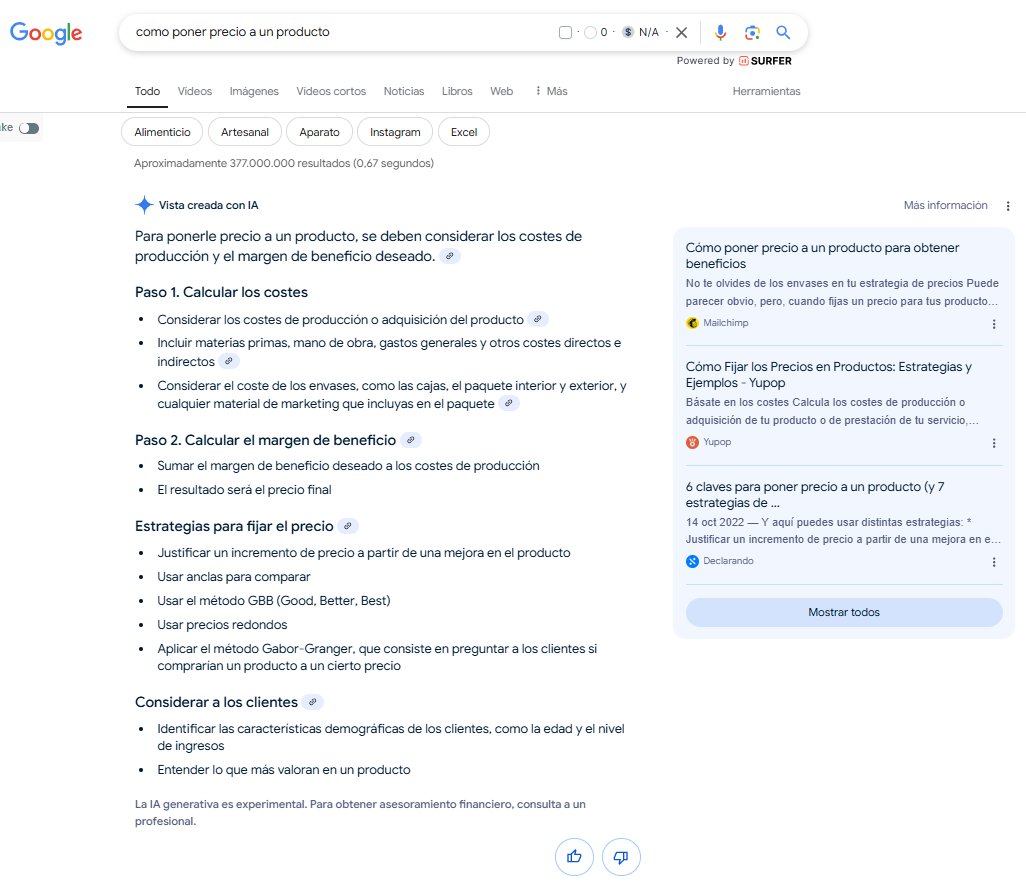This screenshot has height=886, width=1026.
Task: Click 'Usar anclas para comparar' bullet
Action: click(x=234, y=576)
